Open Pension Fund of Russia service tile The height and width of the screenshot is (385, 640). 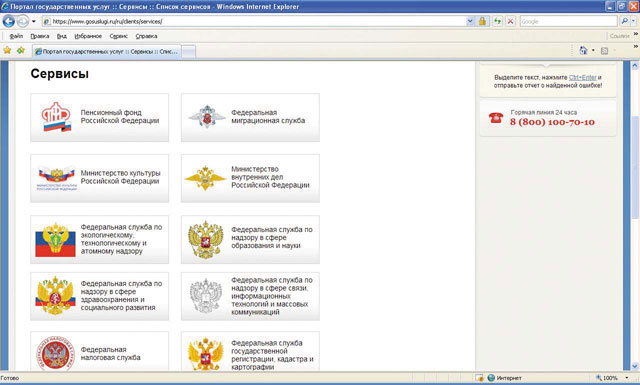pyautogui.click(x=100, y=118)
